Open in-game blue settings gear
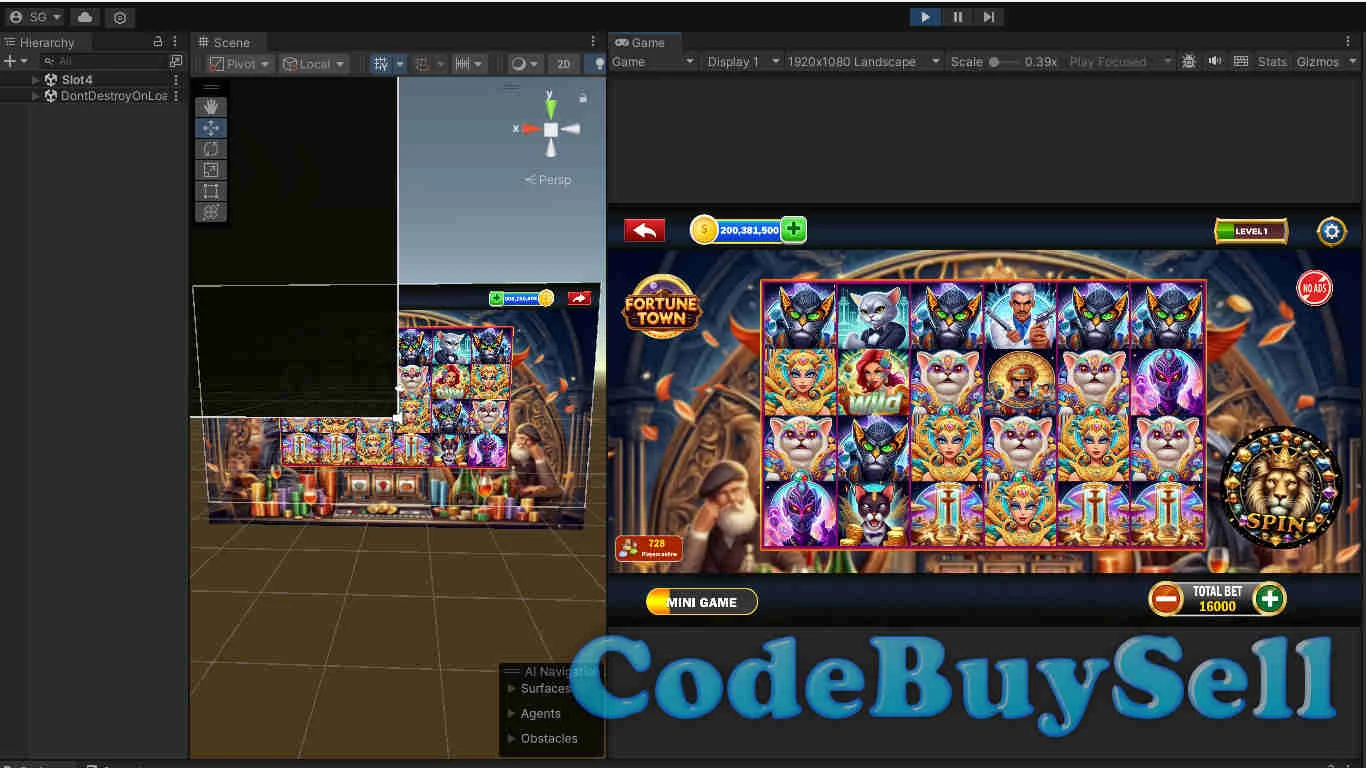The image size is (1366, 768). (x=1332, y=231)
